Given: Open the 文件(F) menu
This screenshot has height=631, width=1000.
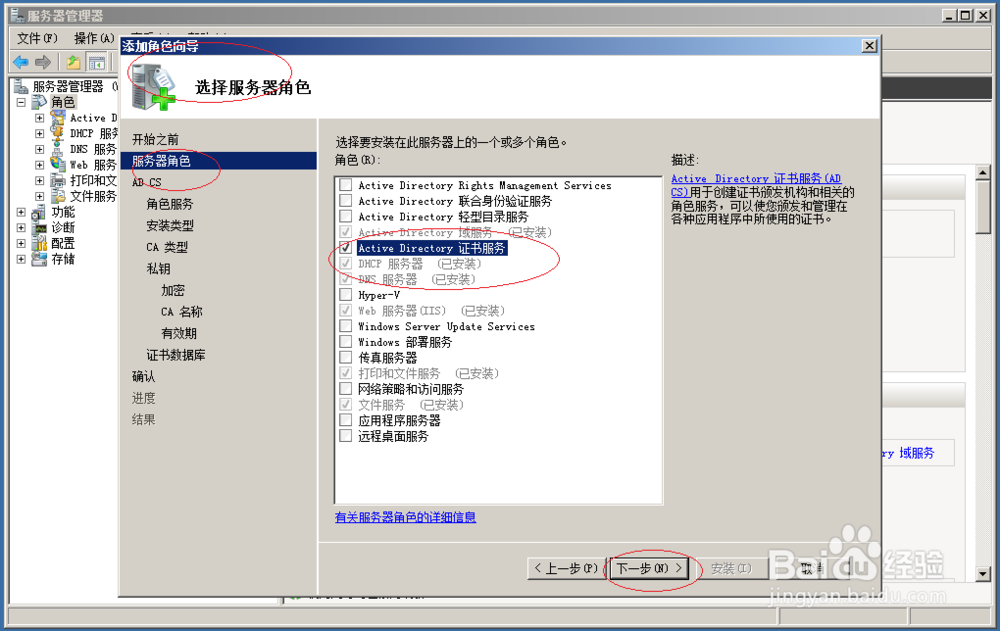Looking at the screenshot, I should [37, 38].
